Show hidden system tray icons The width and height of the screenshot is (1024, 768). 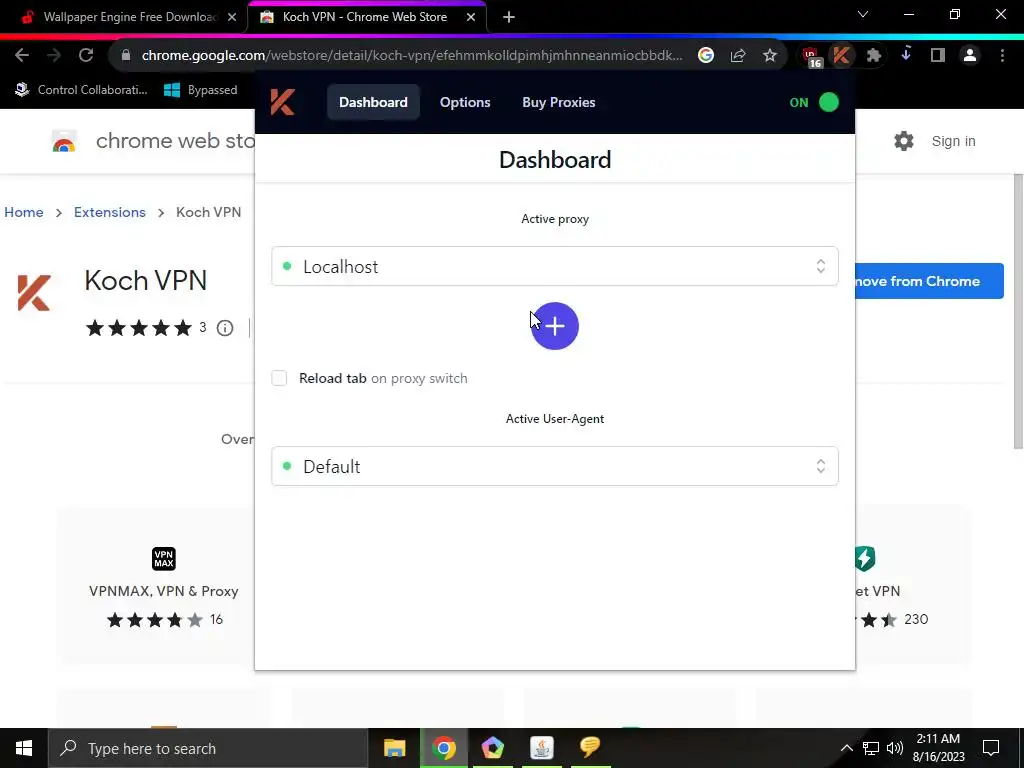coord(846,748)
